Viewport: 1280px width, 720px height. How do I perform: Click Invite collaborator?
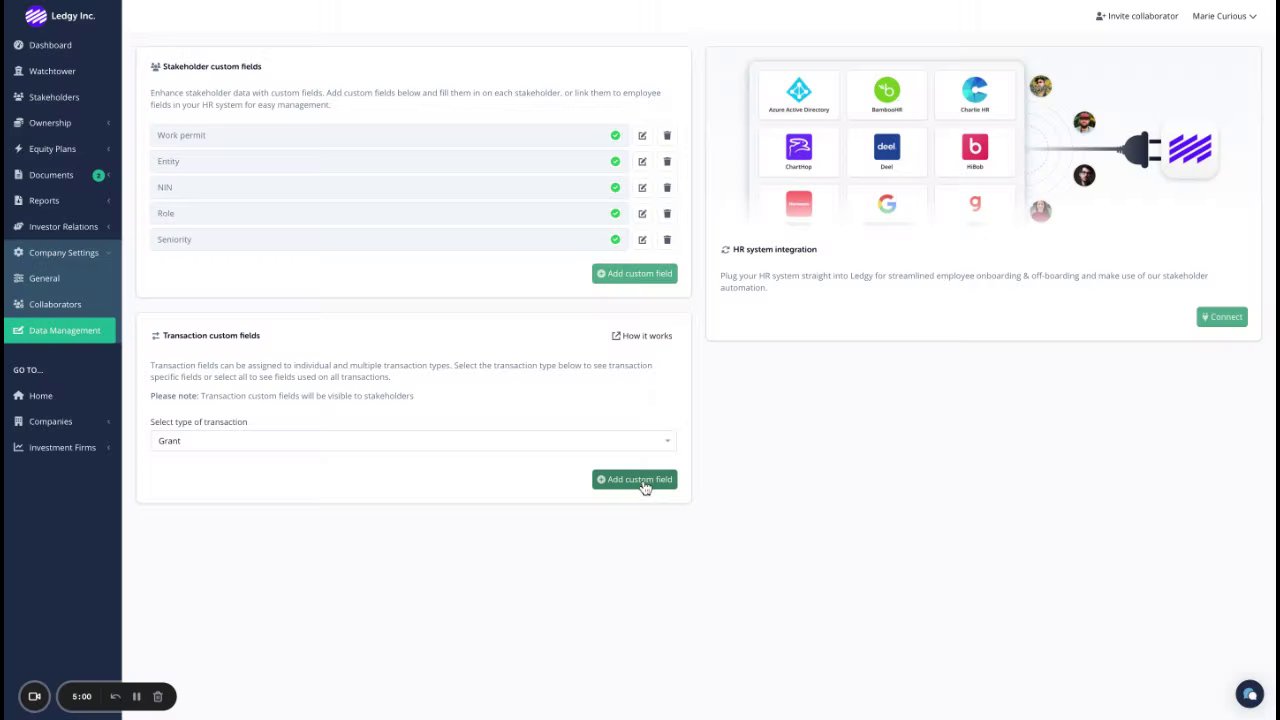1137,16
